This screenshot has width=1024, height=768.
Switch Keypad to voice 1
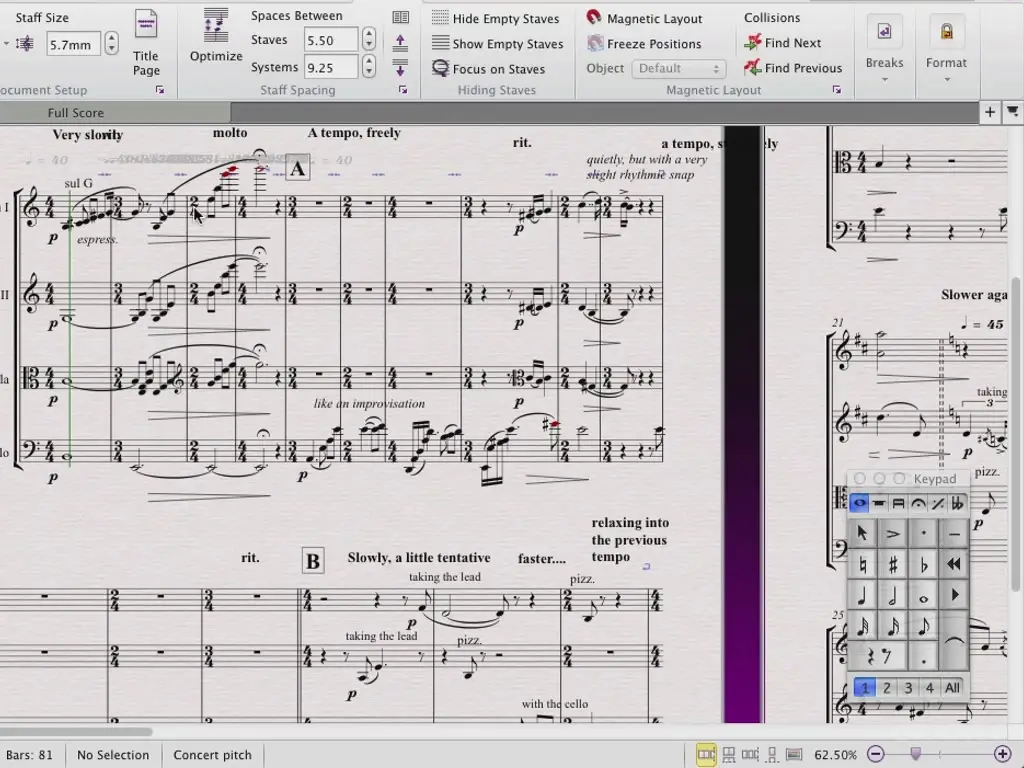tap(865, 688)
